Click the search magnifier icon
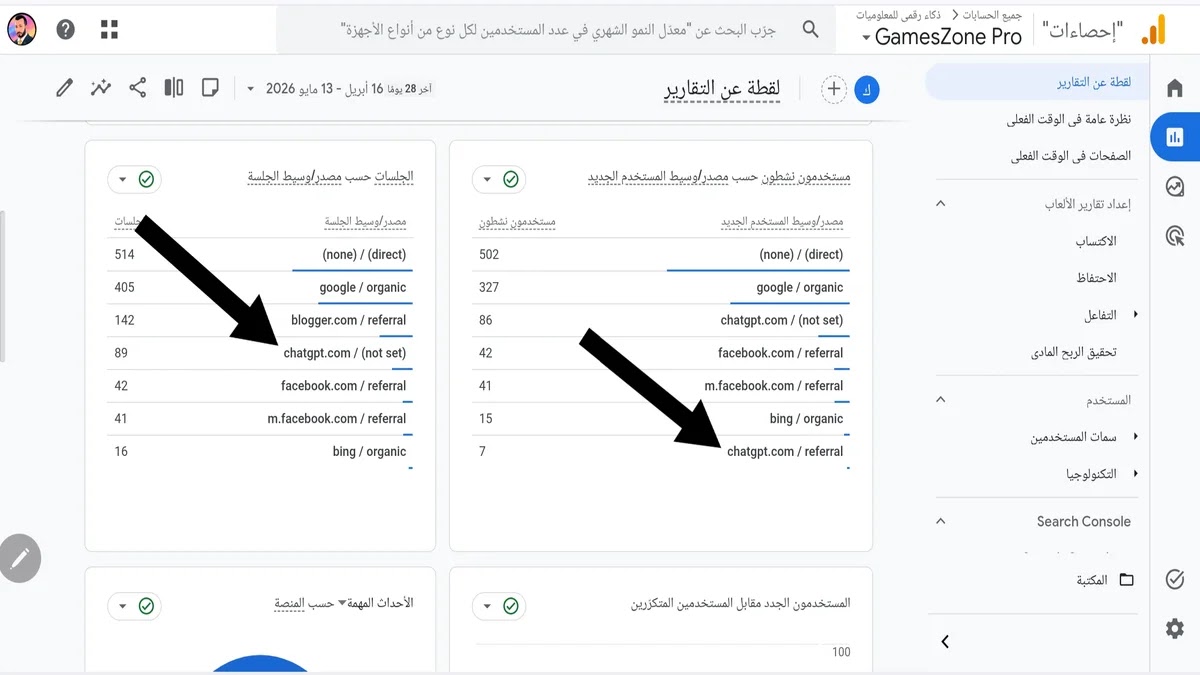 pyautogui.click(x=812, y=30)
